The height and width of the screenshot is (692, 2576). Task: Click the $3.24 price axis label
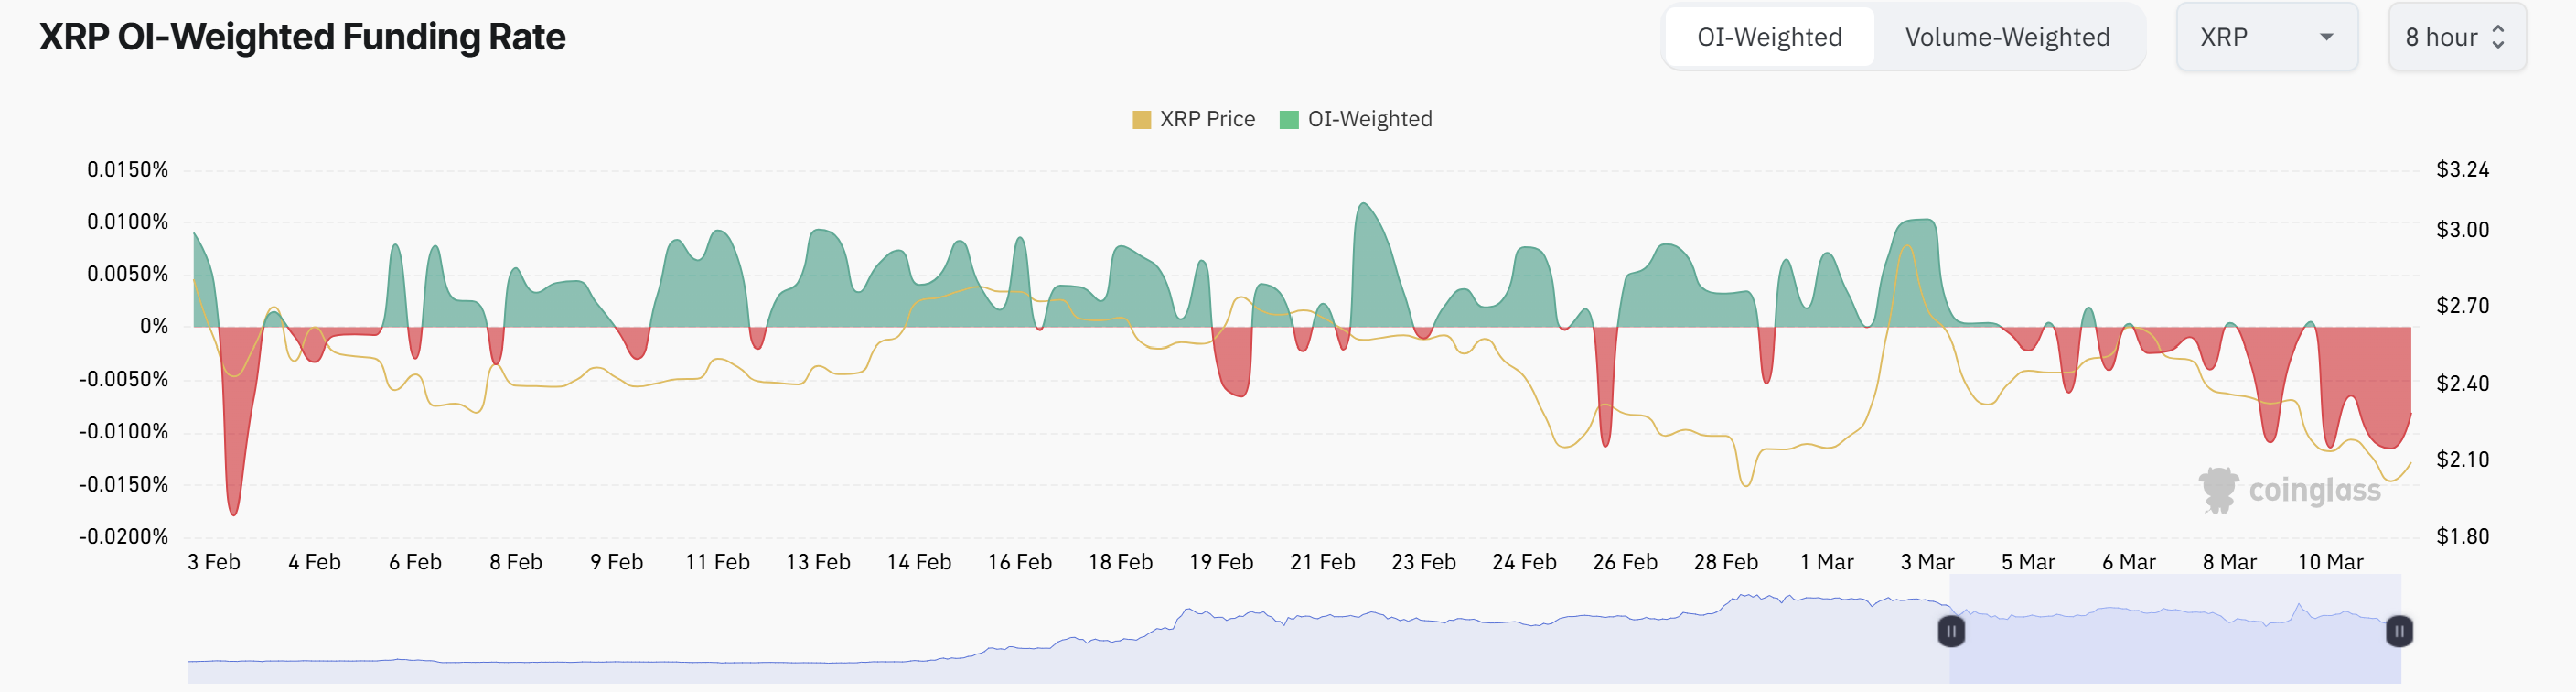click(x=2462, y=169)
